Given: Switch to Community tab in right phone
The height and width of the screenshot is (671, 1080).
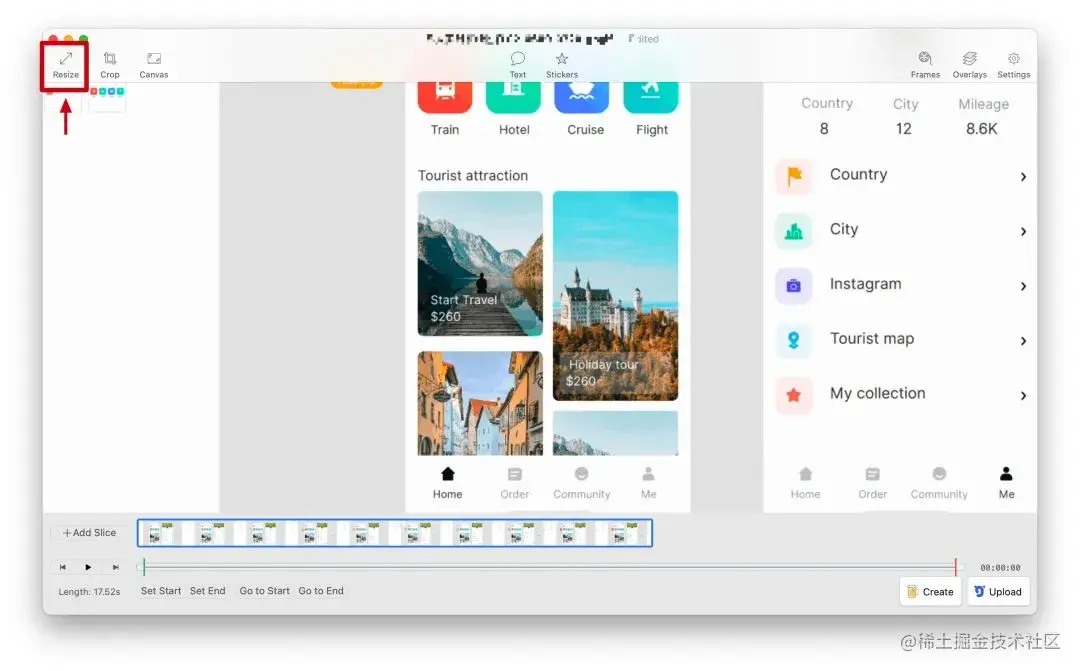Looking at the screenshot, I should click(939, 483).
